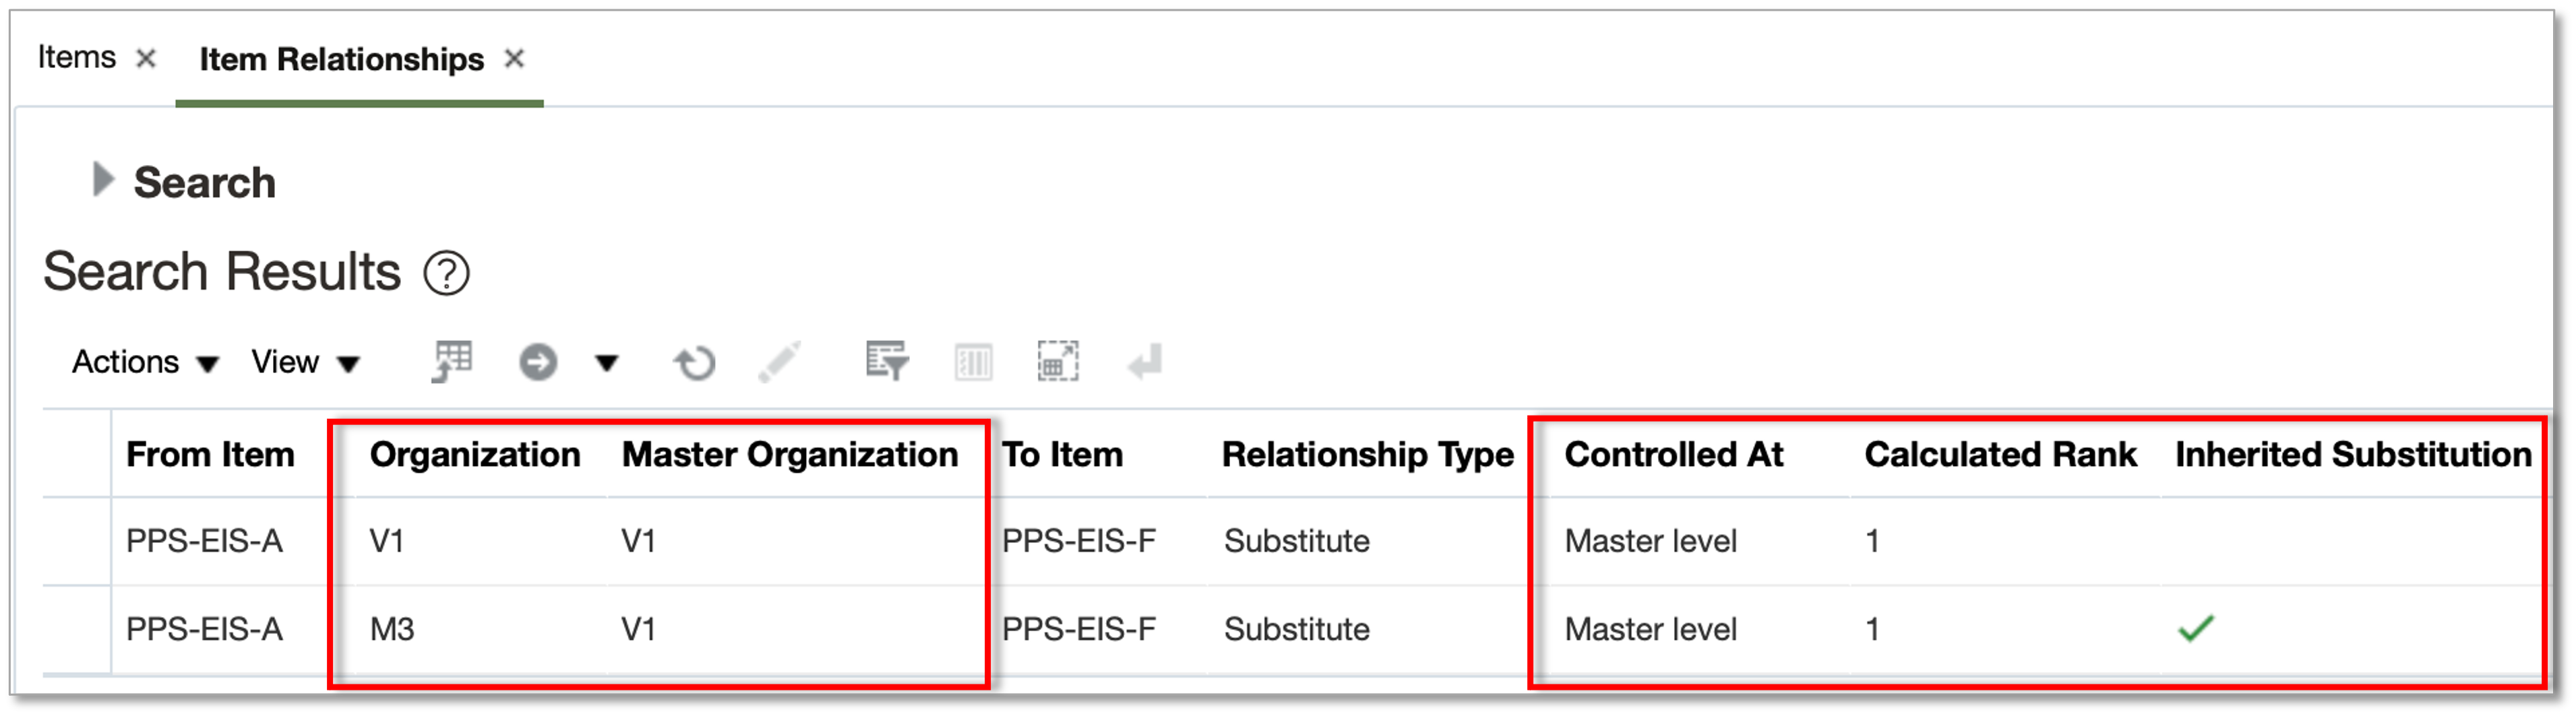Click the Wrap return-arrow icon
This screenshot has width=2576, height=716.
(x=1144, y=362)
